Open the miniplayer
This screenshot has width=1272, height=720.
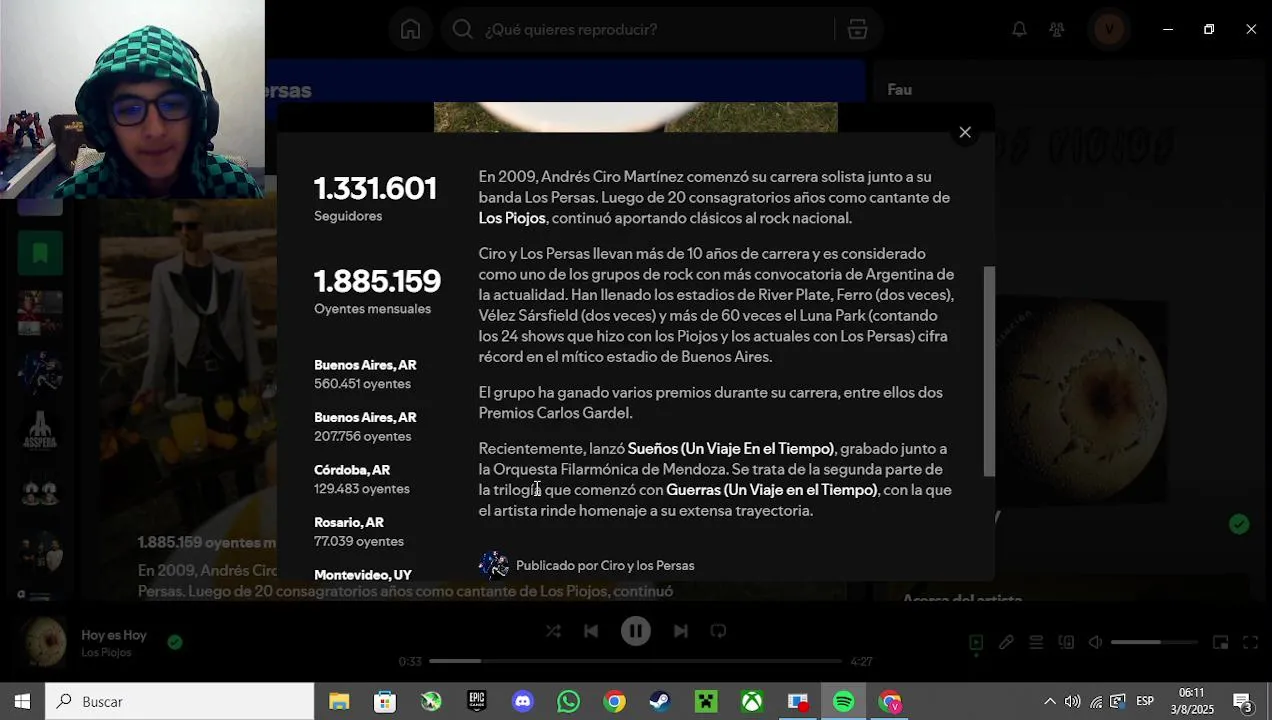coord(1220,642)
